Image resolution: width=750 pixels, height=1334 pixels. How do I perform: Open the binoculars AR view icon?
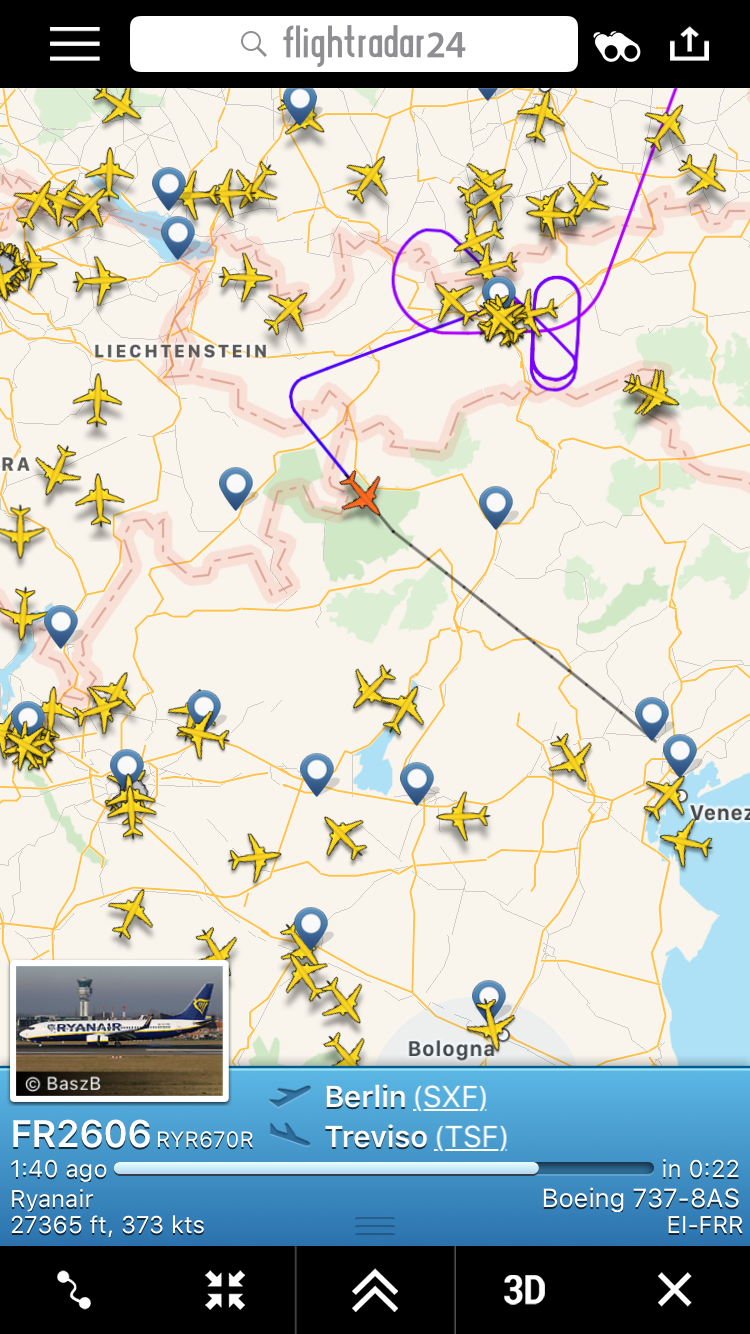617,46
